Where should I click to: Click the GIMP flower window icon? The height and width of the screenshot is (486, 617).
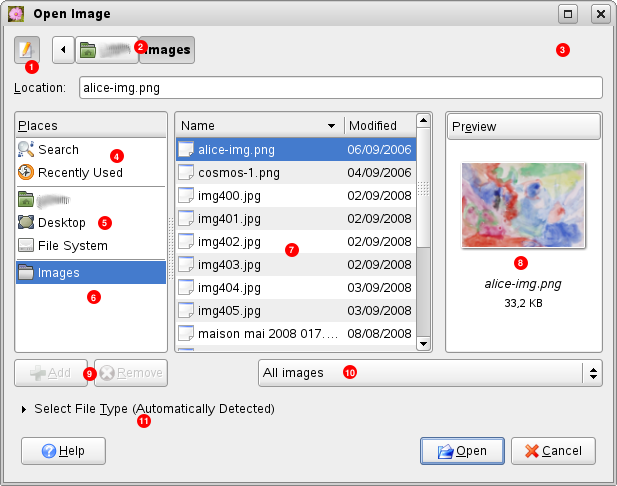(16, 14)
